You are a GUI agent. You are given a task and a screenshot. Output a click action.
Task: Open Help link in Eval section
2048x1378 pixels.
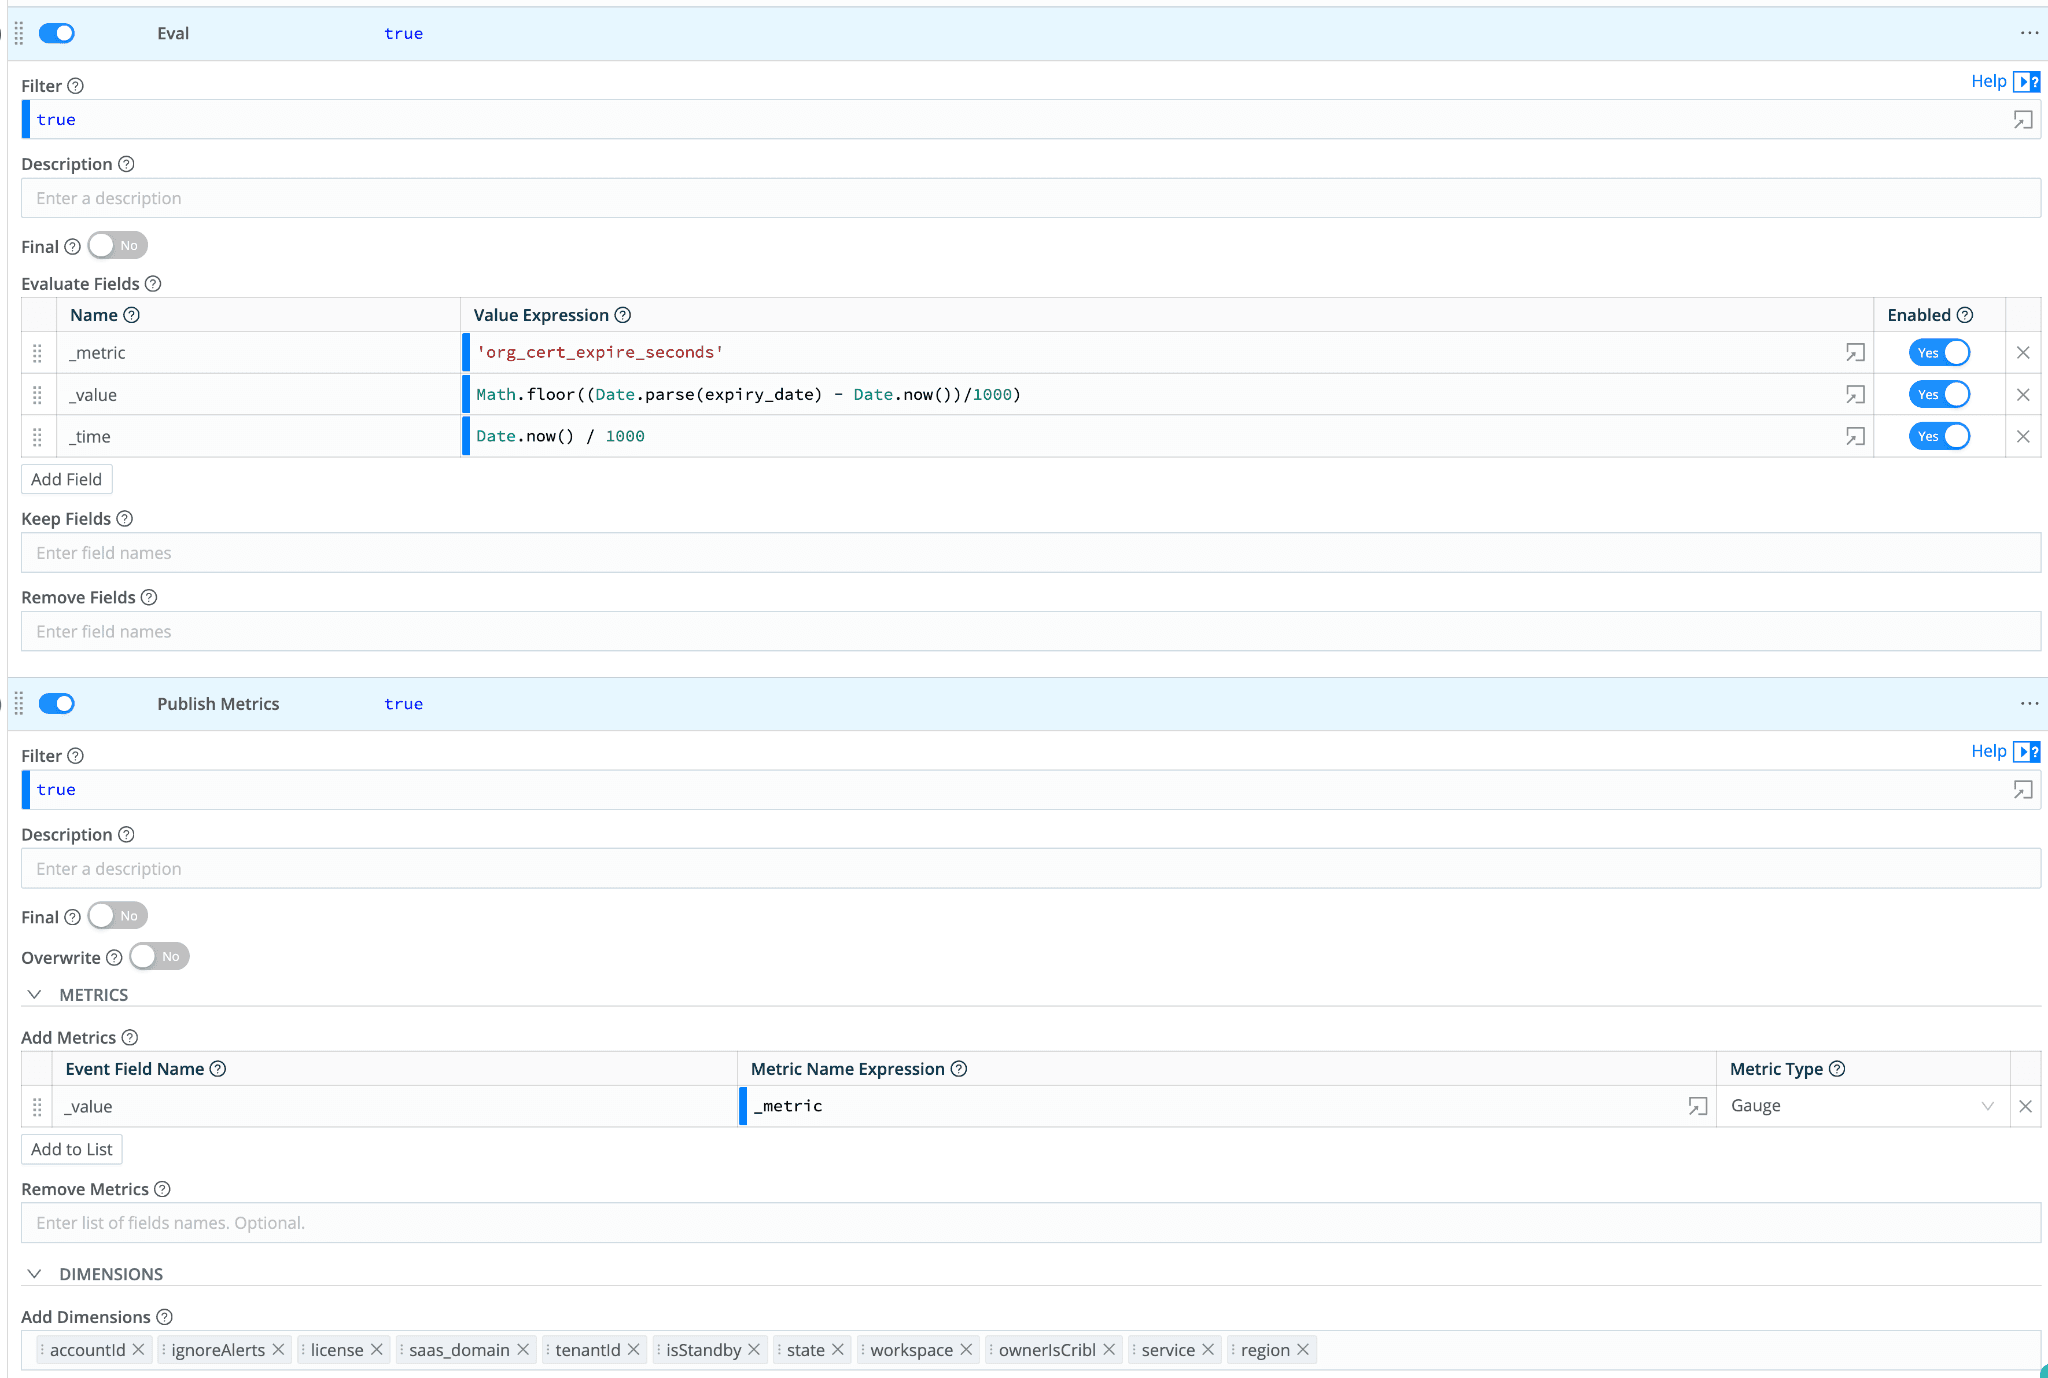click(1988, 81)
